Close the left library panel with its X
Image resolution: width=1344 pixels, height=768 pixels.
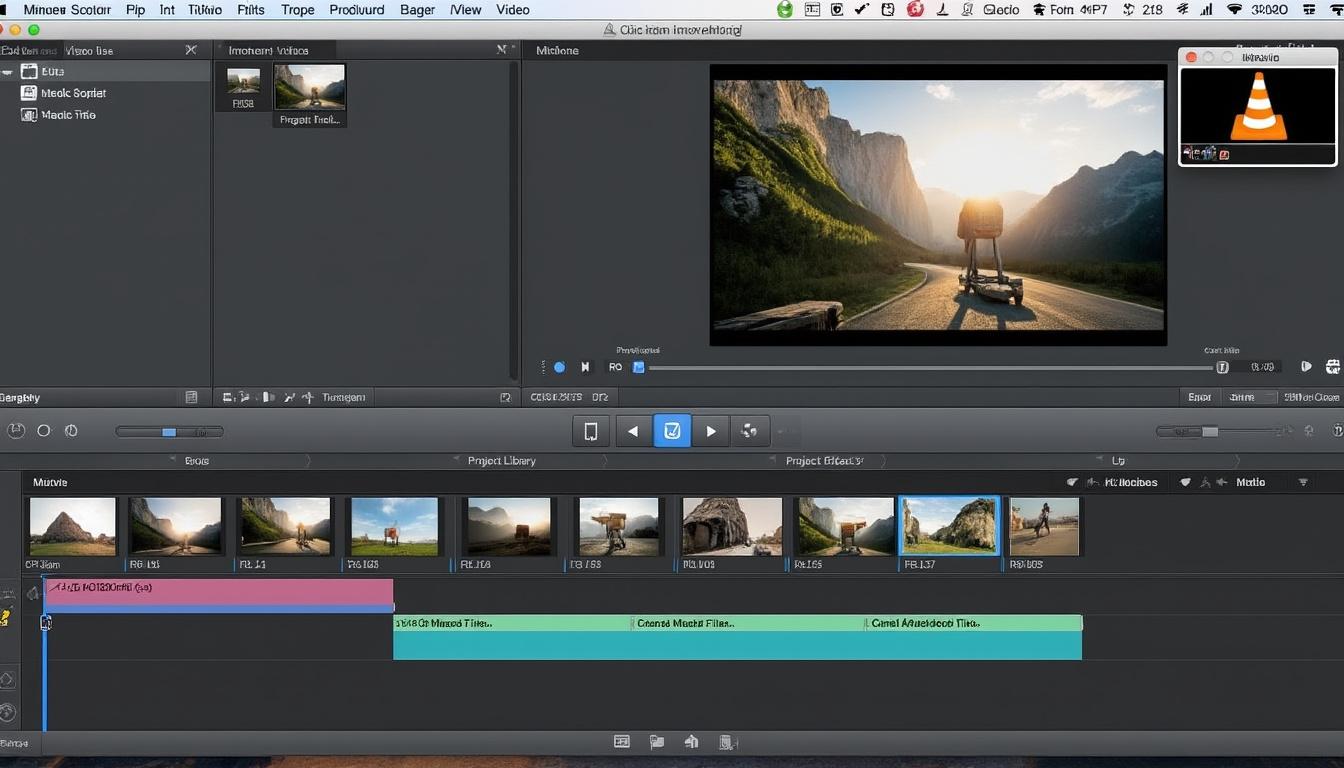point(191,50)
